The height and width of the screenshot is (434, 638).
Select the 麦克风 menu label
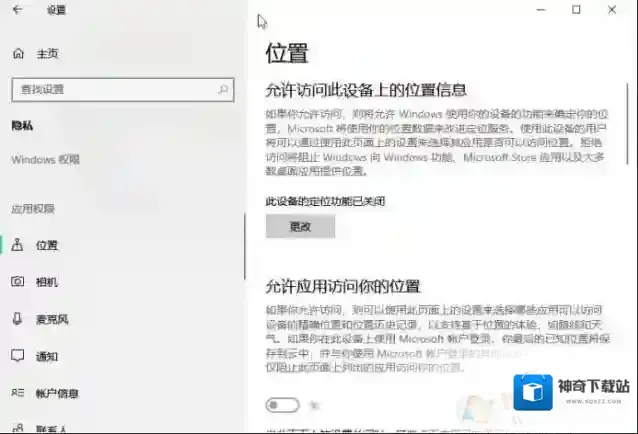point(52,319)
